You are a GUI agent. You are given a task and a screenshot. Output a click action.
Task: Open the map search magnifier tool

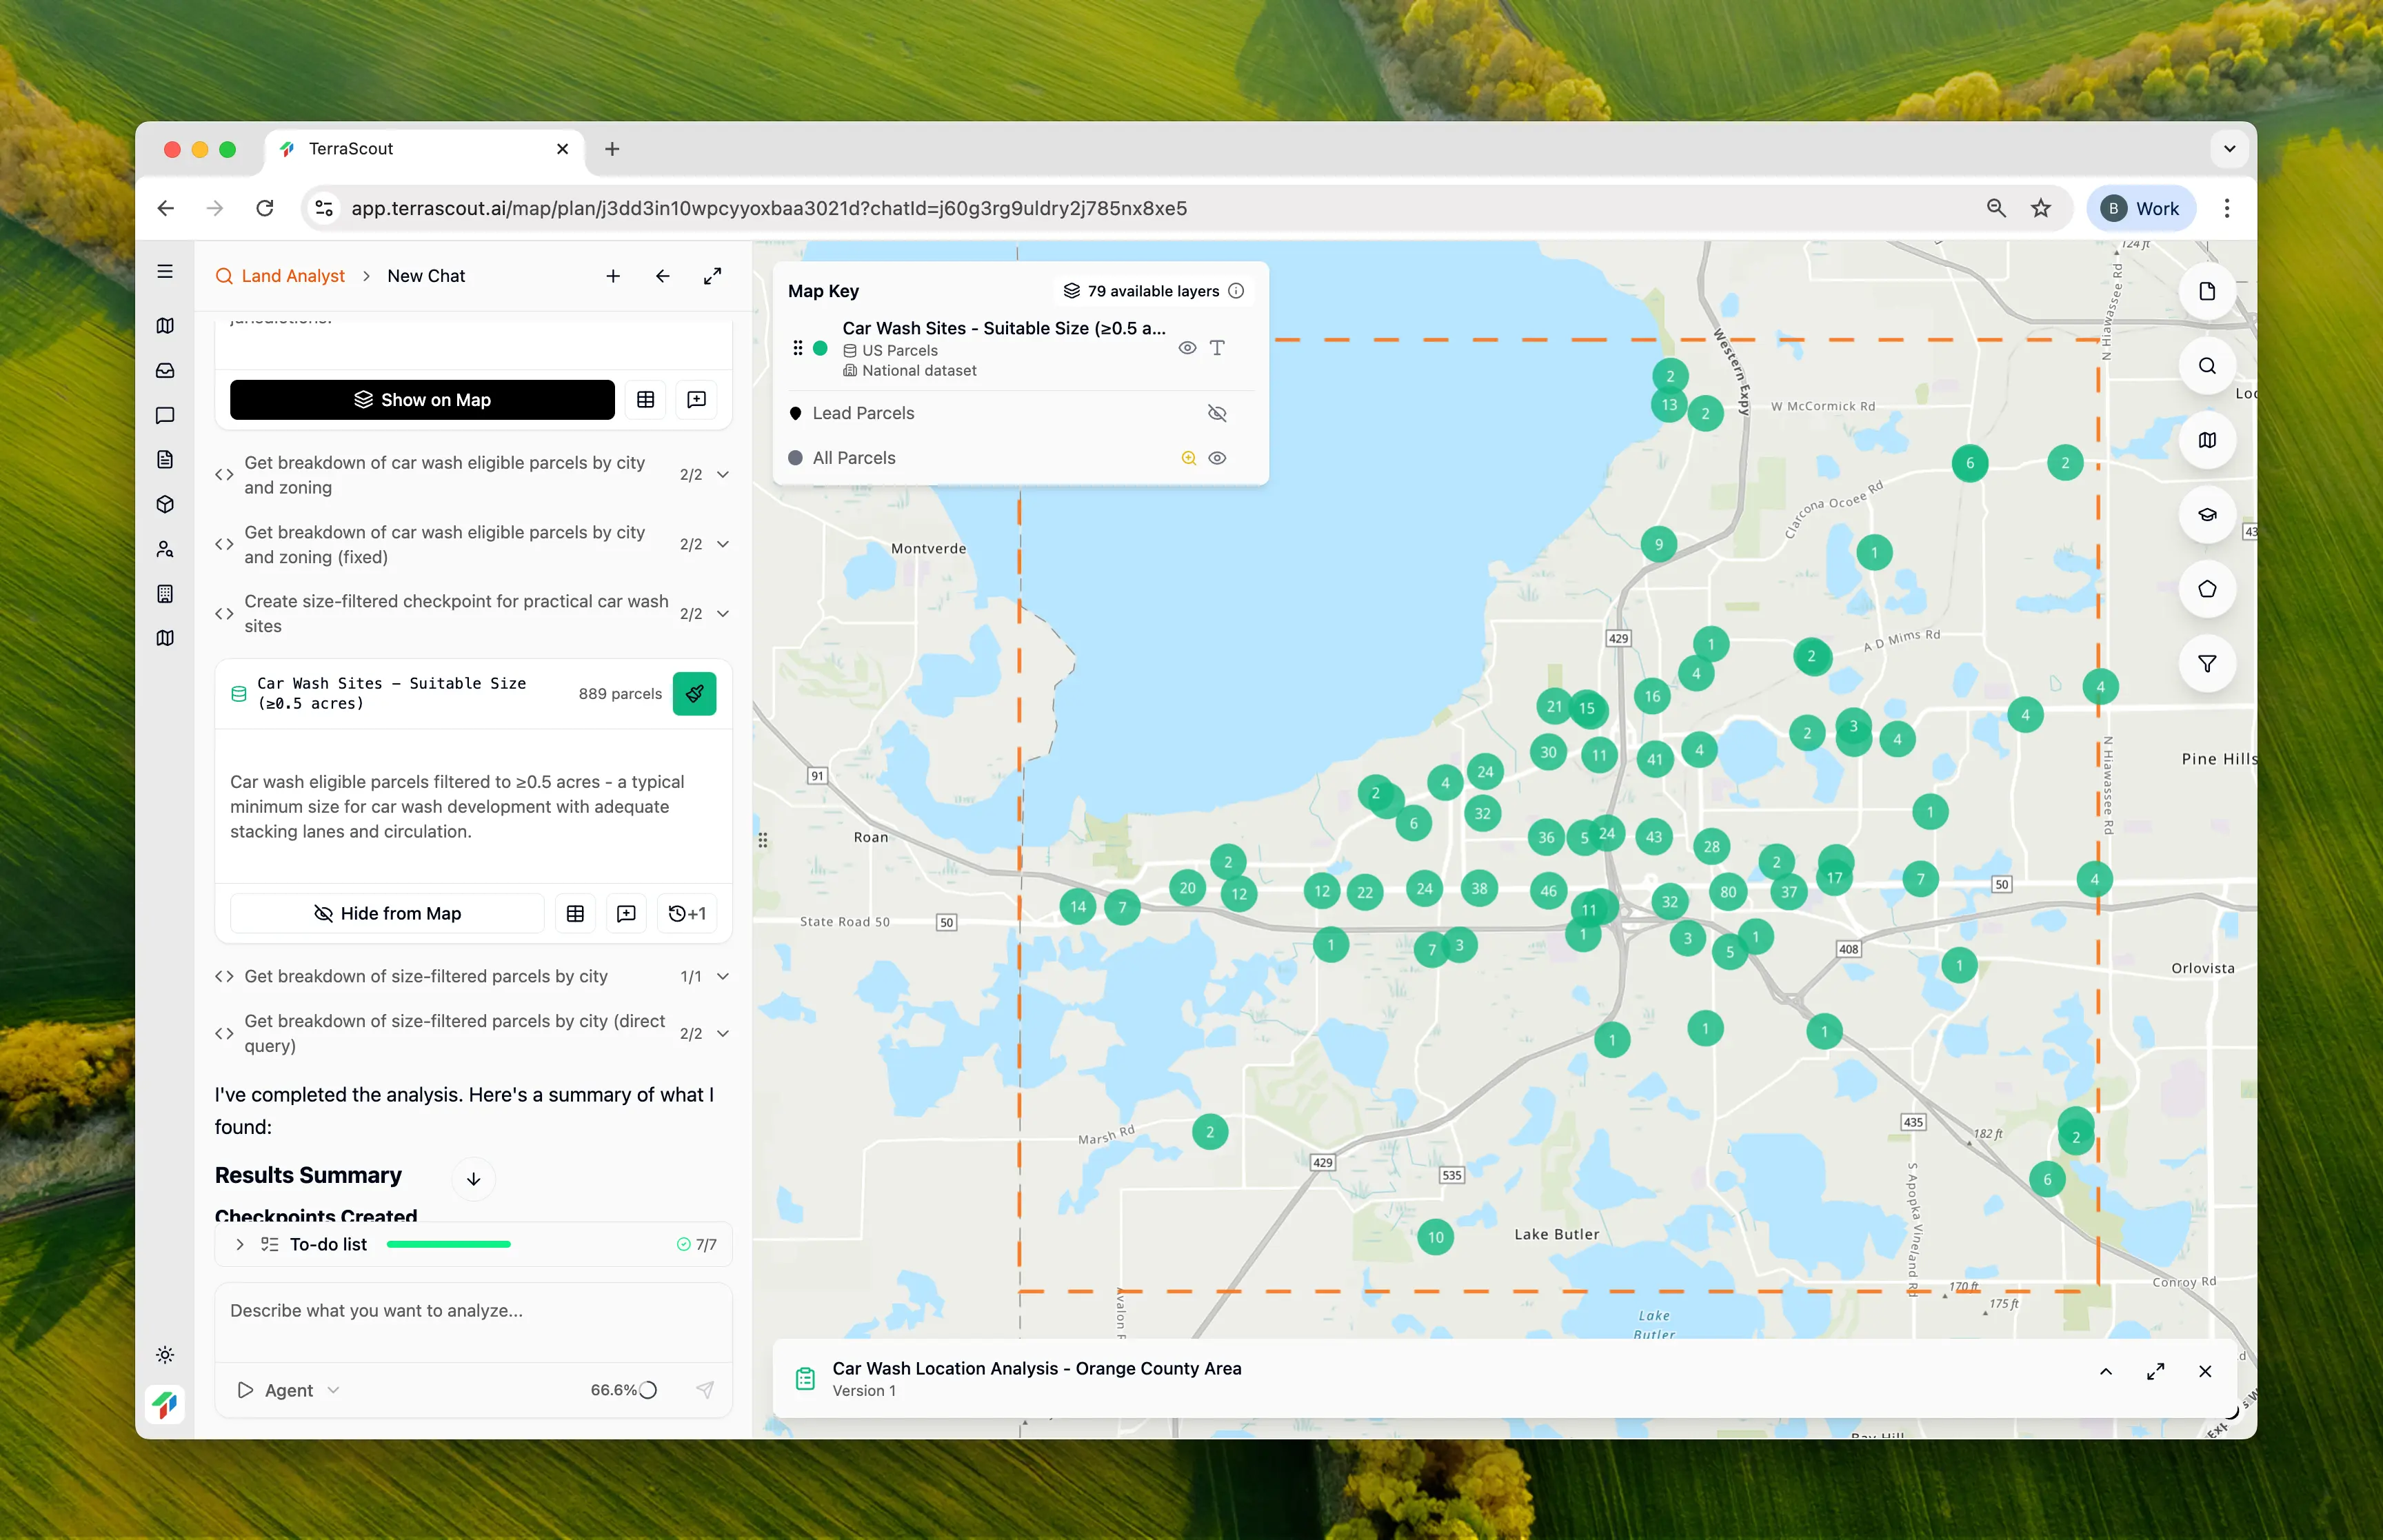coord(2206,366)
